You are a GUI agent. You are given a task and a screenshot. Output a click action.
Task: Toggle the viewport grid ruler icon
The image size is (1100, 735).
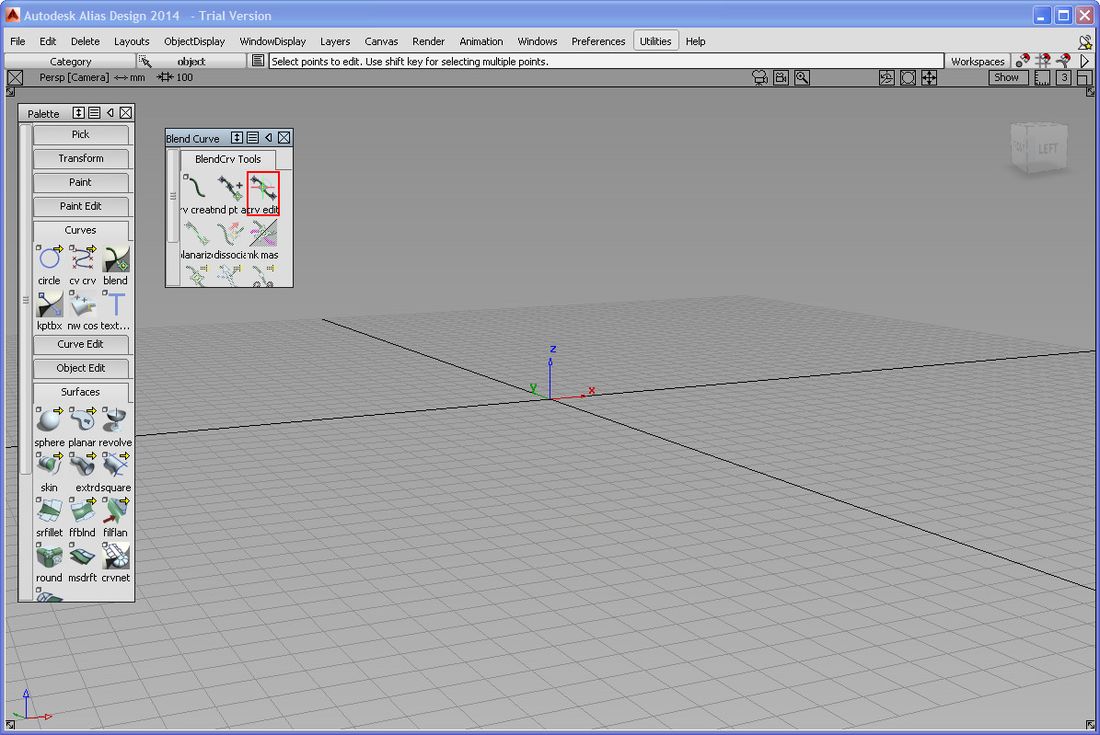coord(1042,78)
